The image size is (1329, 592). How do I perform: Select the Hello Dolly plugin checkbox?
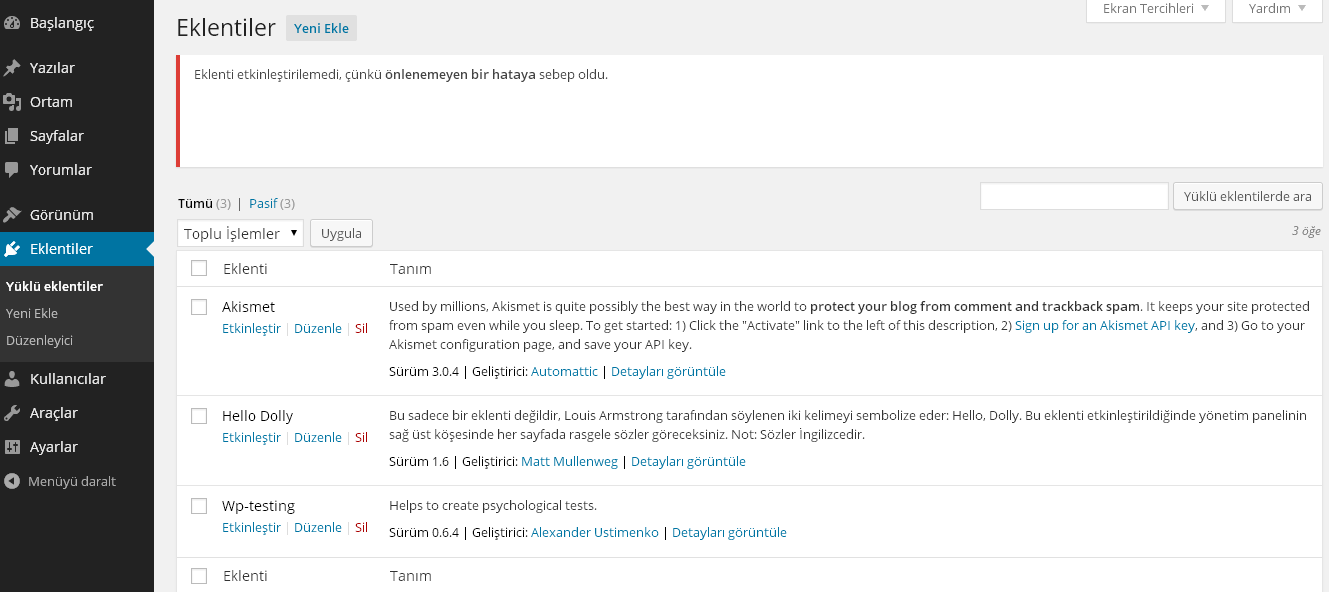click(x=199, y=416)
